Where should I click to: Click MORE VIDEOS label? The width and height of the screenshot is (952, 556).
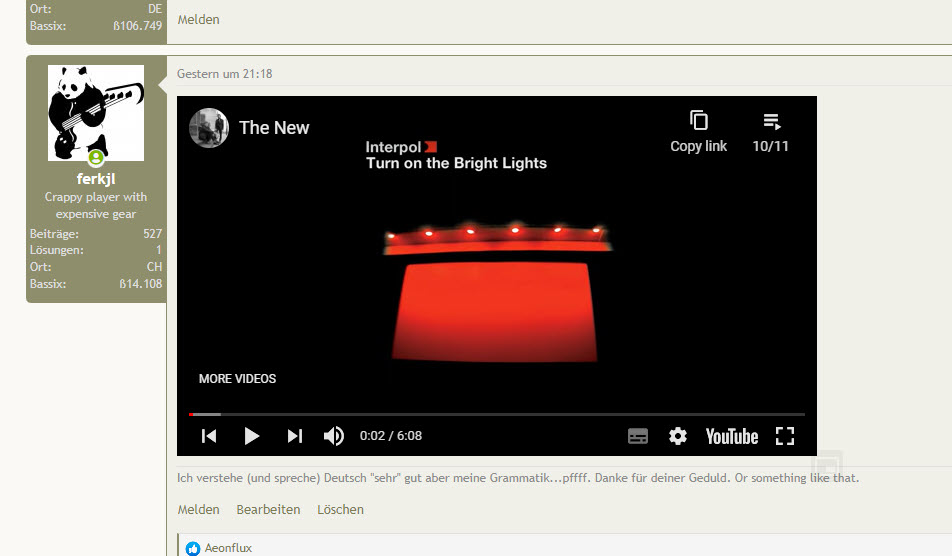pos(237,379)
